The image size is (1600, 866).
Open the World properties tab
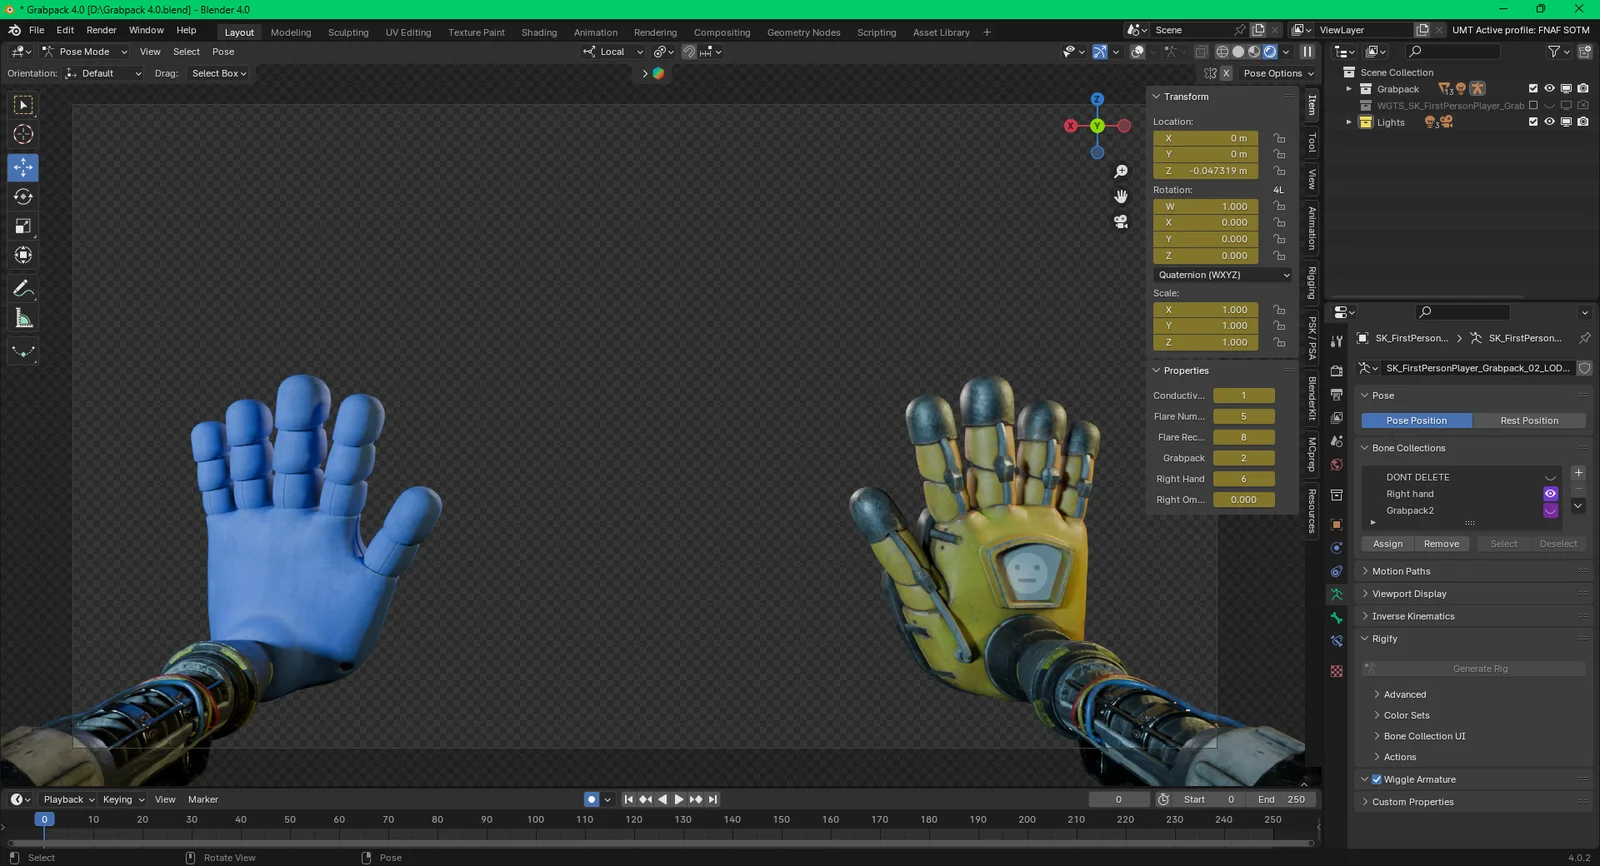click(x=1337, y=465)
